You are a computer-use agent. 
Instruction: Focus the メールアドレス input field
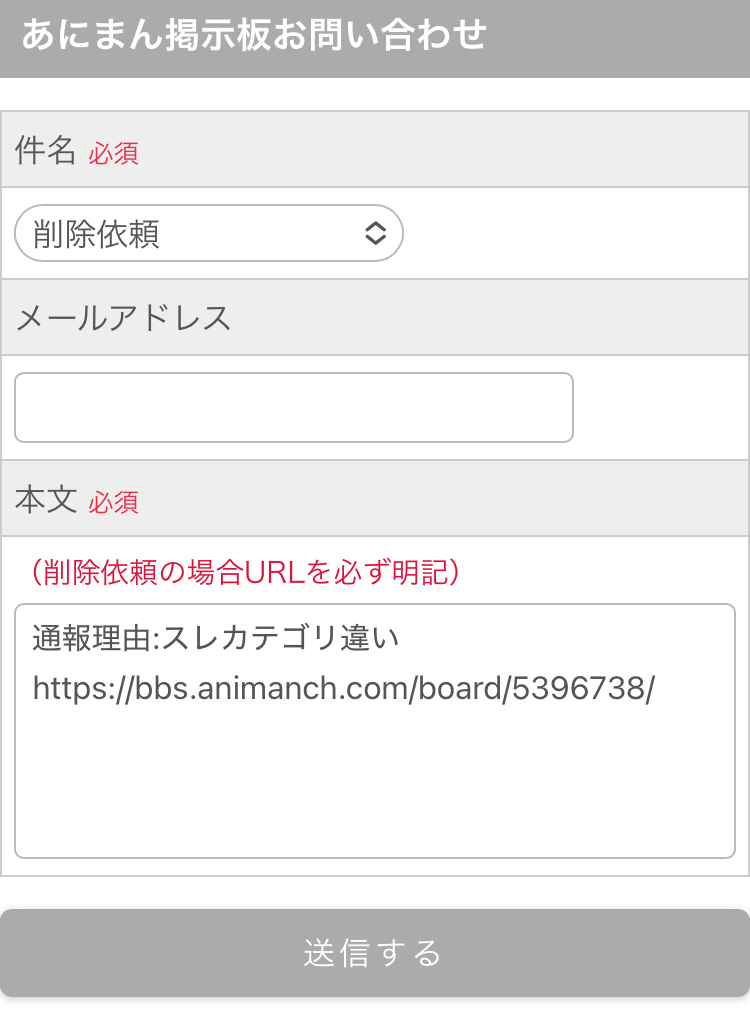tap(293, 407)
